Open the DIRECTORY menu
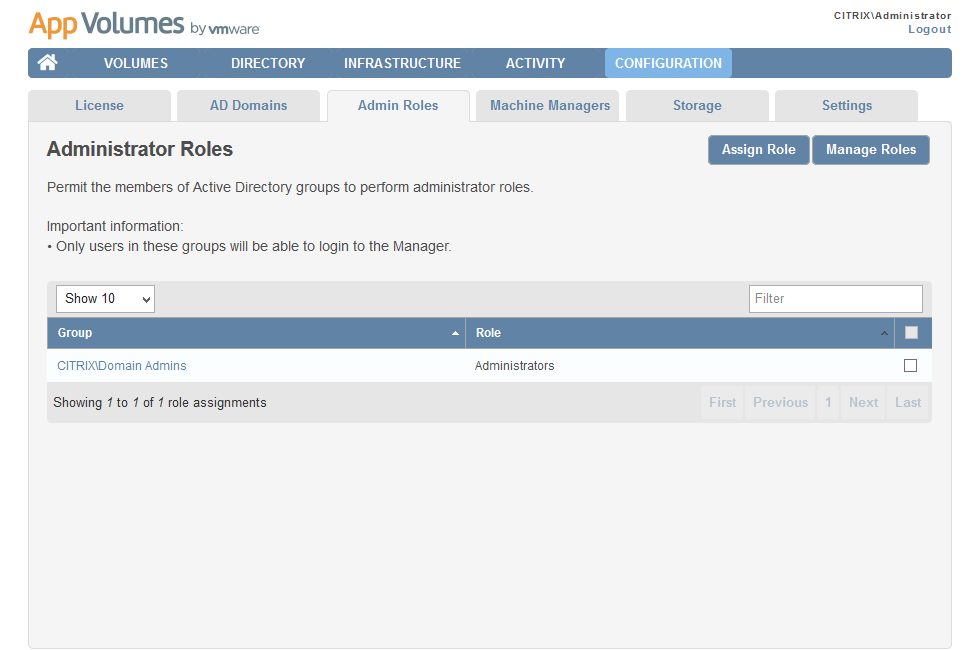Image resolution: width=975 pixels, height=650 pixels. [268, 63]
